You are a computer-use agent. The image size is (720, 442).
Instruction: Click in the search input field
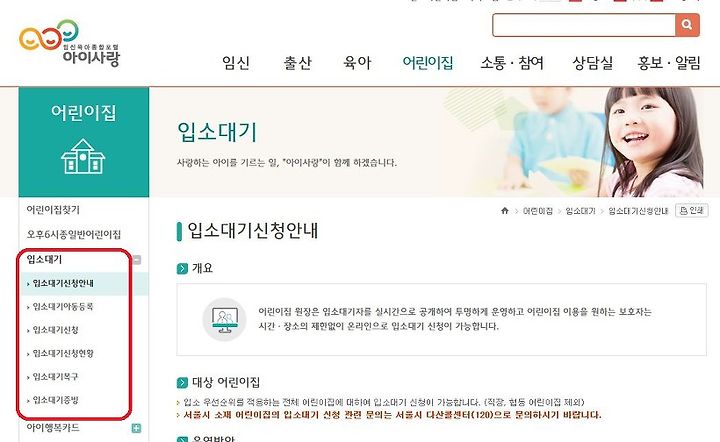tap(584, 25)
